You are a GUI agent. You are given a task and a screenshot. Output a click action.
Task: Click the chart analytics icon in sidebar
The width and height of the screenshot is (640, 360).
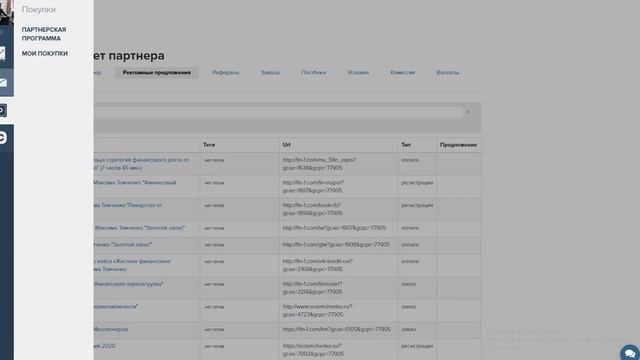click(3, 53)
